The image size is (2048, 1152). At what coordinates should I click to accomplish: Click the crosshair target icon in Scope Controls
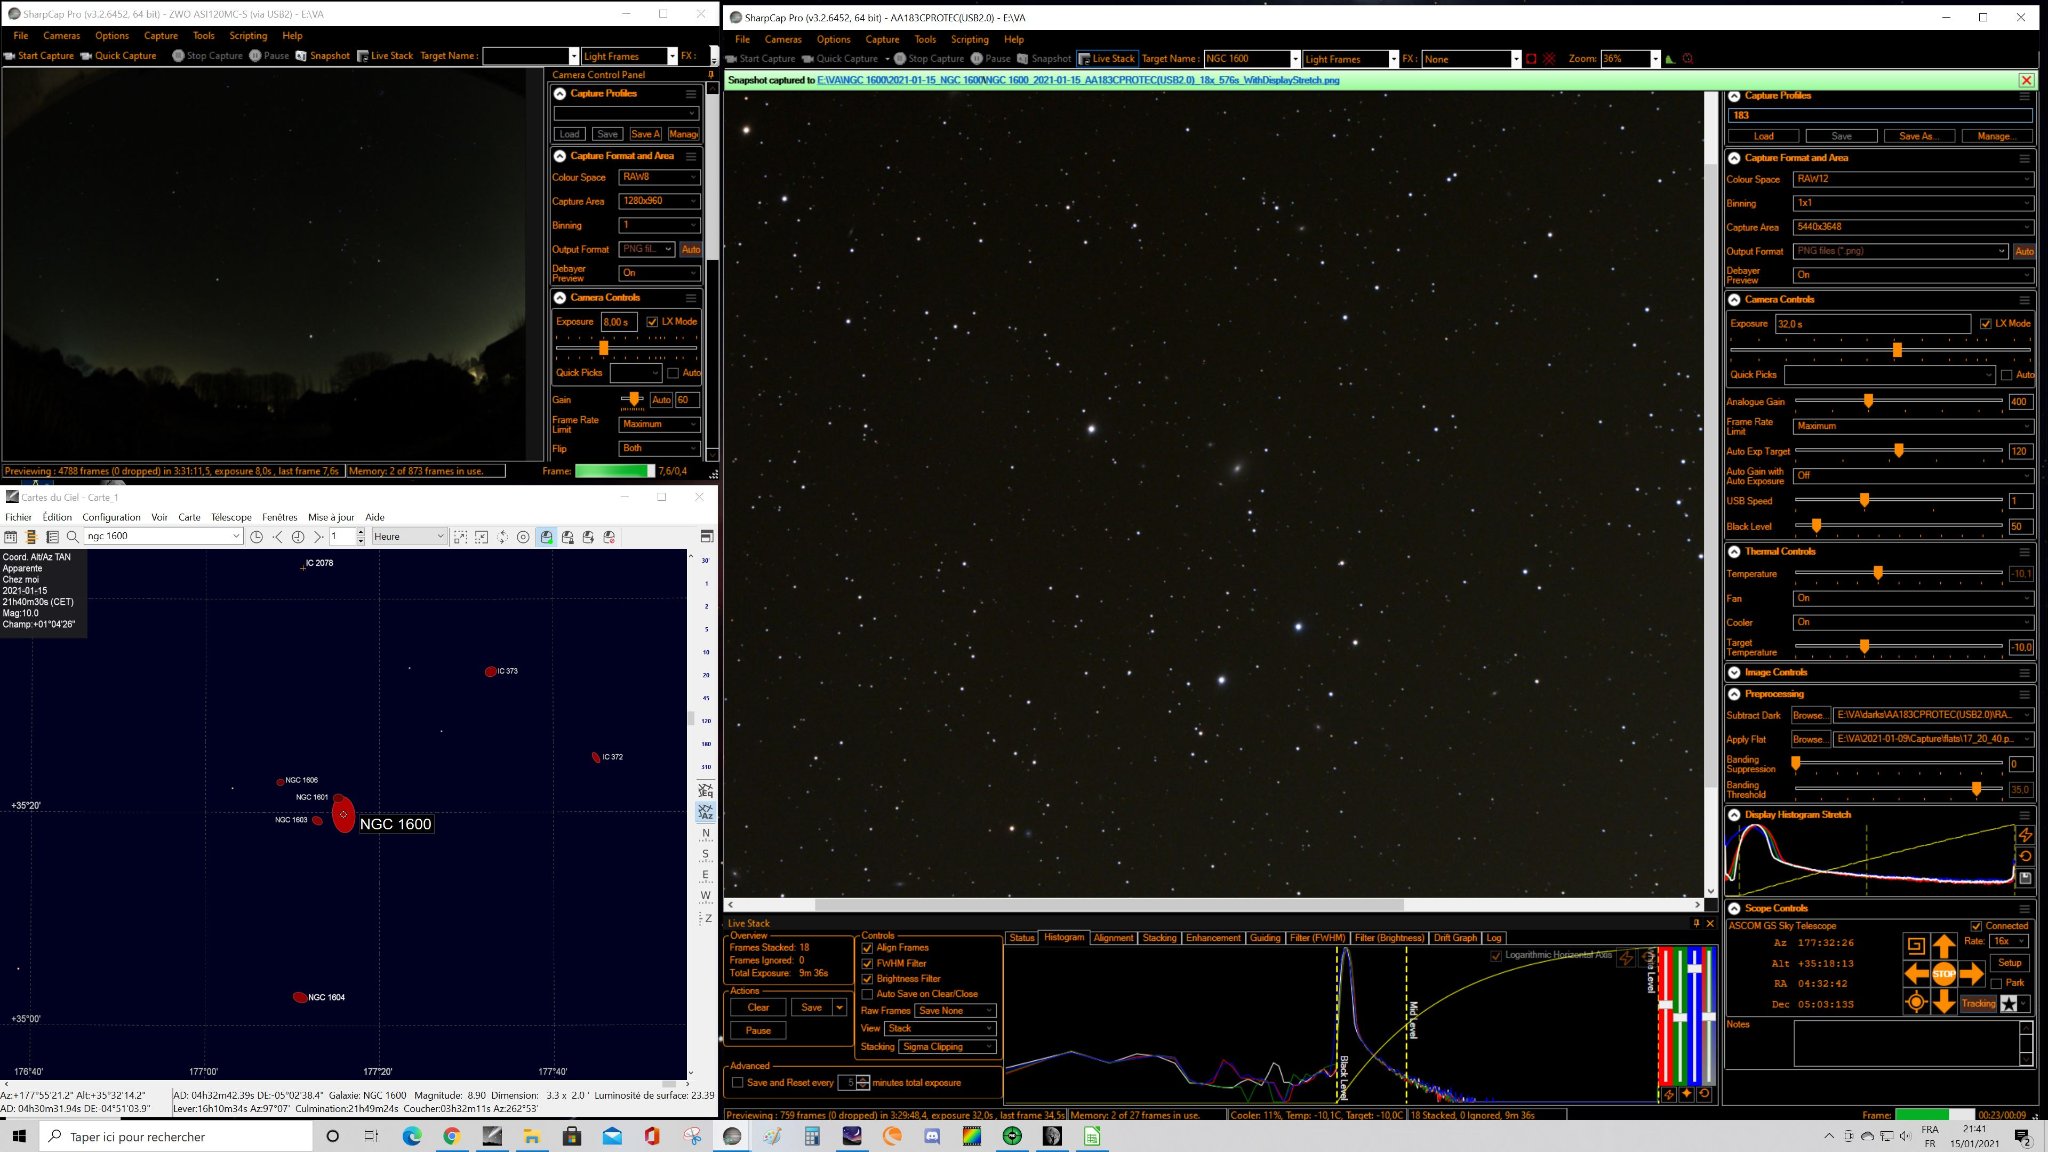point(1916,1002)
